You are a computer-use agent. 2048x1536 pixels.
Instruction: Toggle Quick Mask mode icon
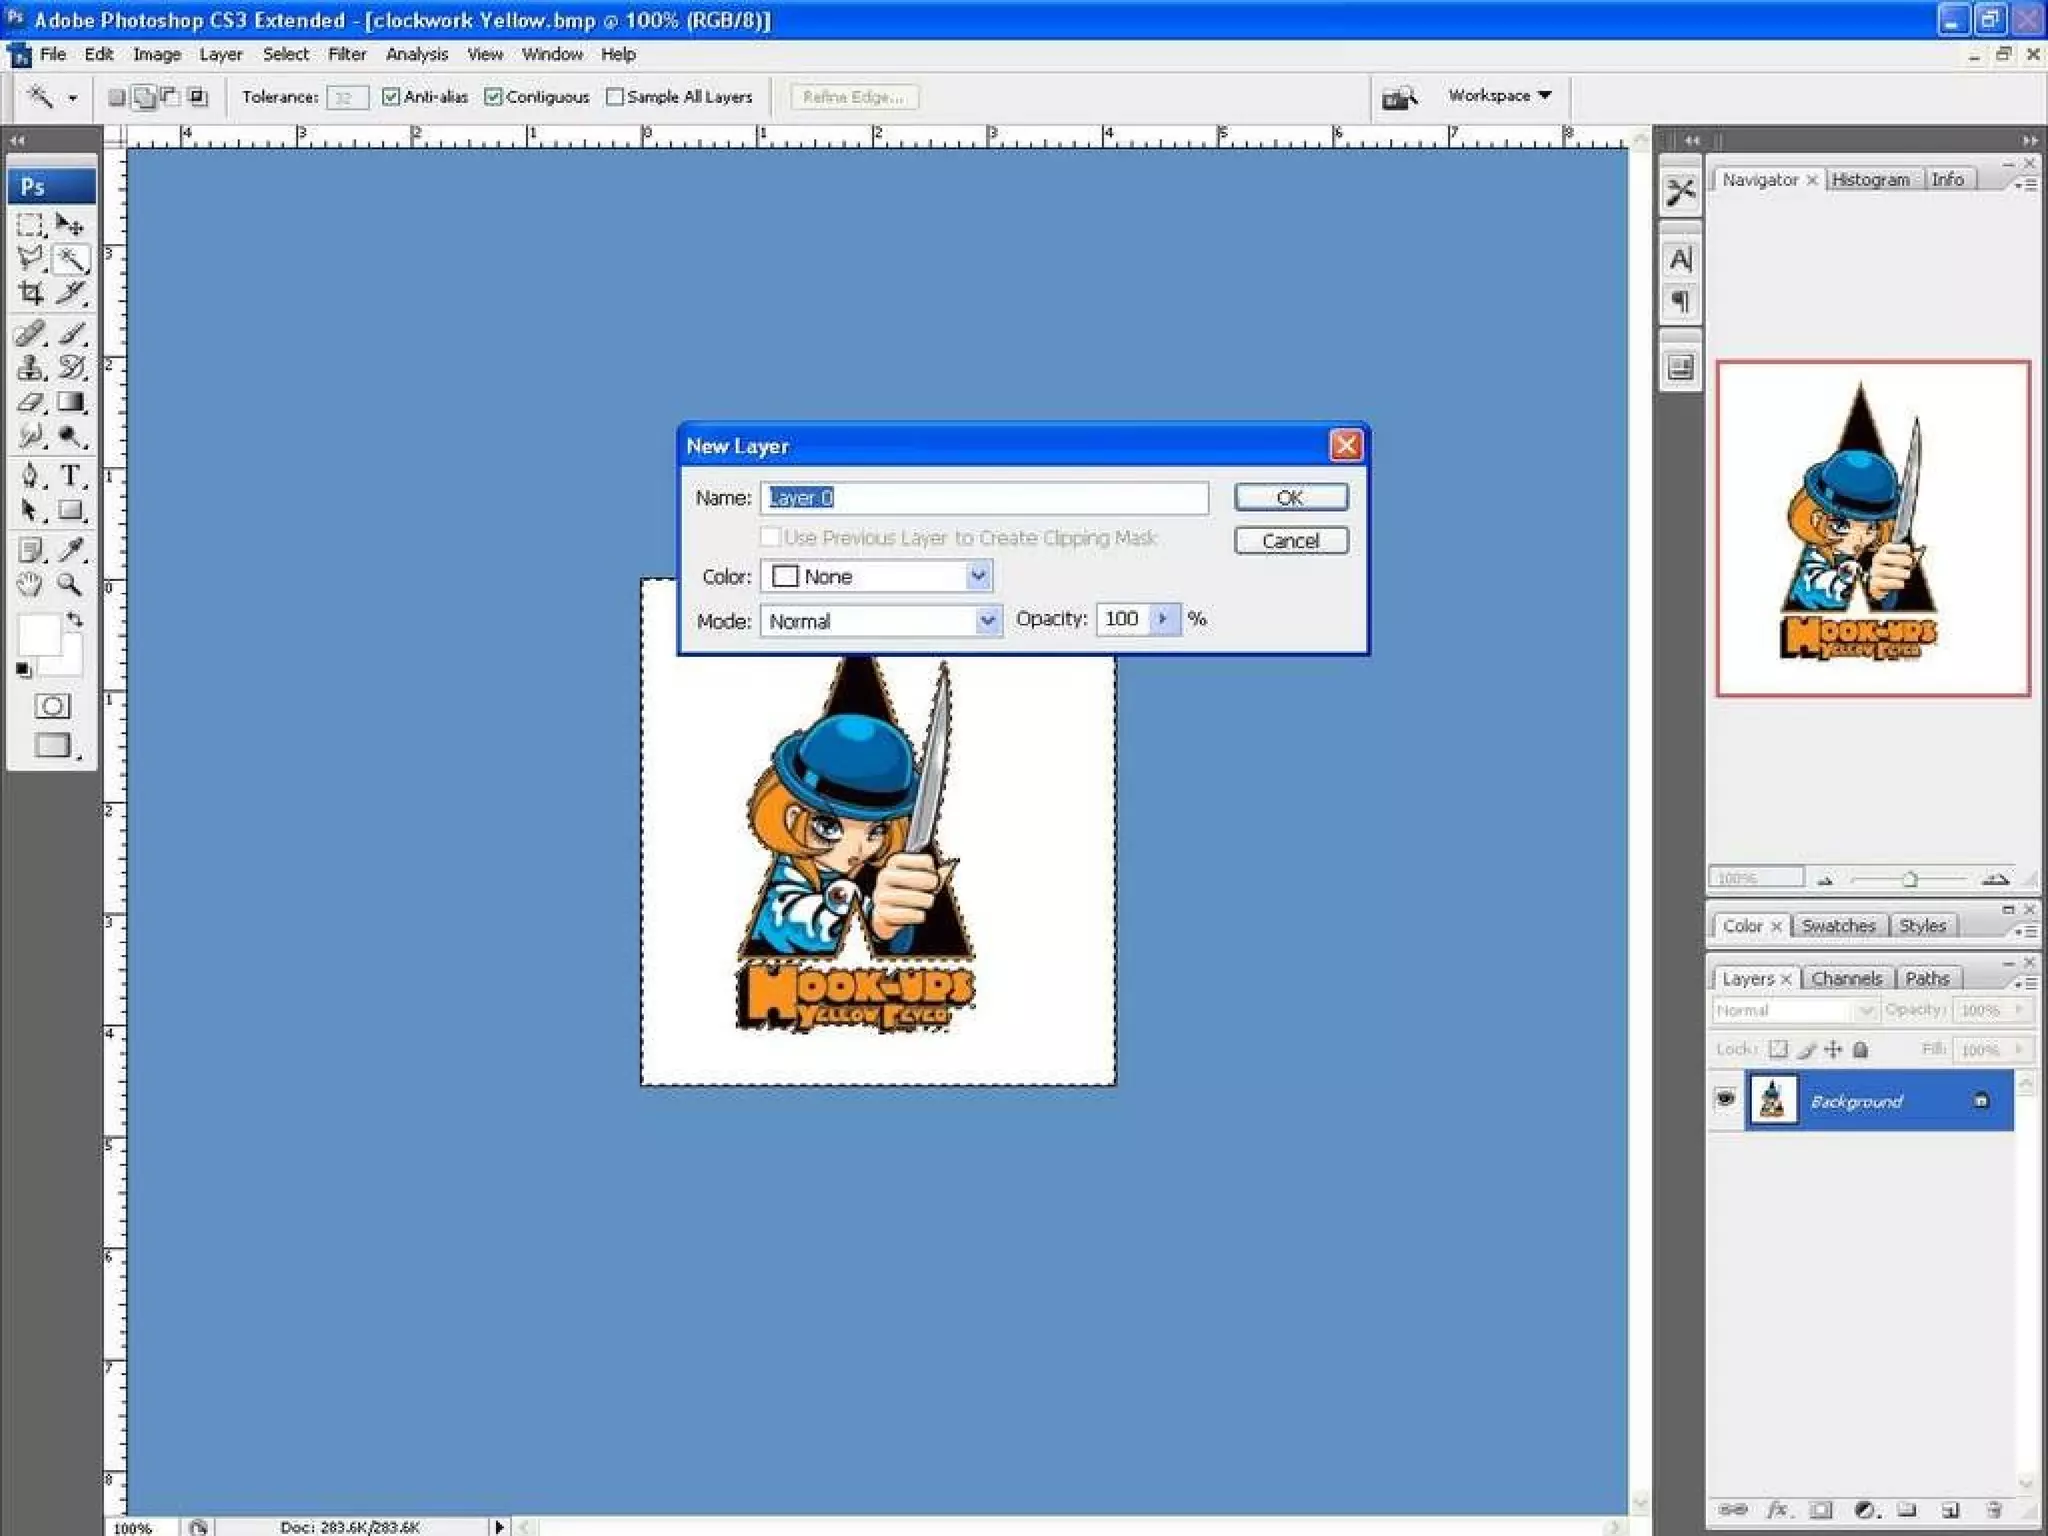pos(52,706)
